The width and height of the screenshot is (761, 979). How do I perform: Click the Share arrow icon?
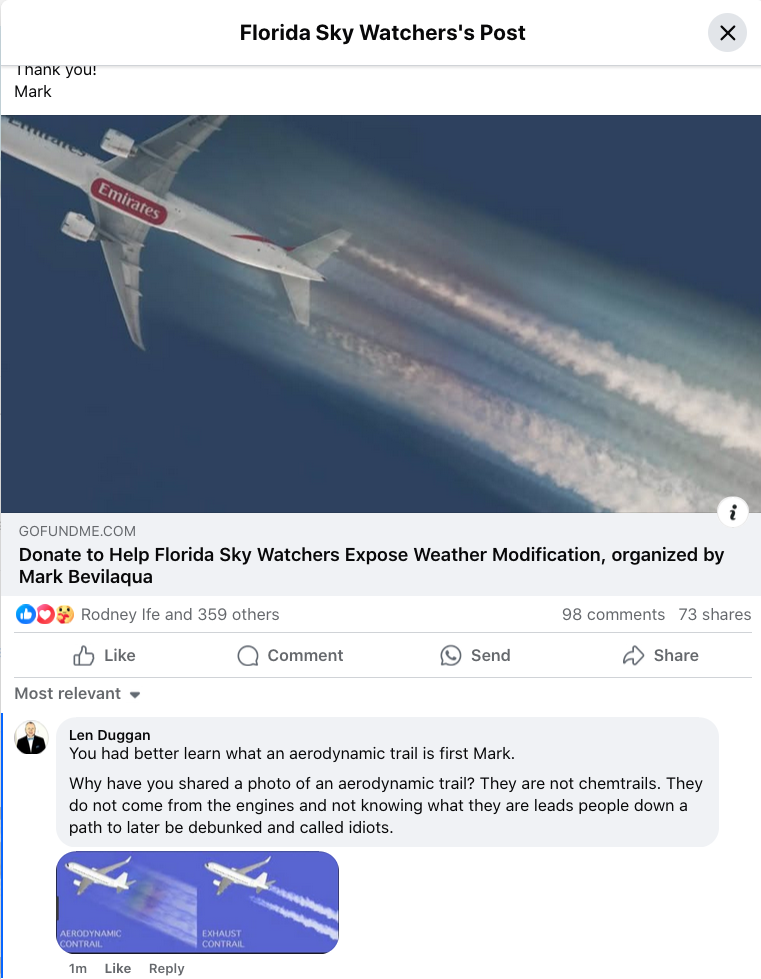pos(633,656)
